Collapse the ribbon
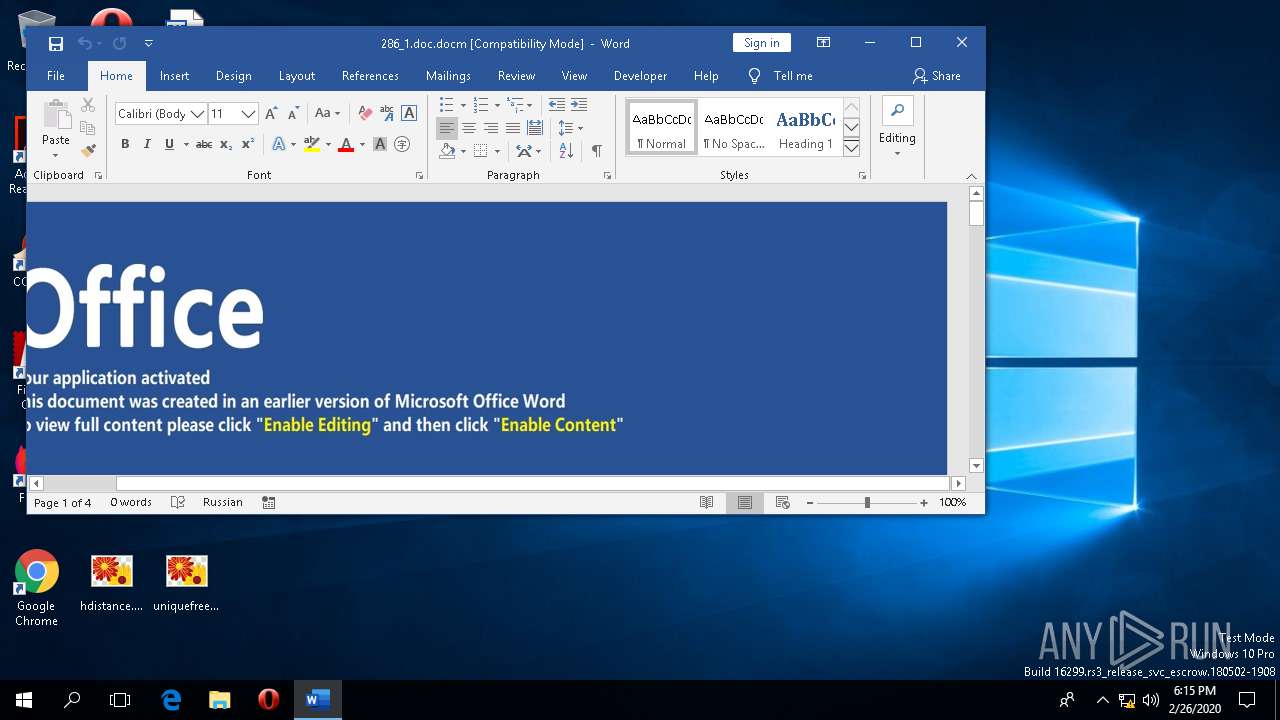The height and width of the screenshot is (720, 1280). pyautogui.click(x=971, y=176)
